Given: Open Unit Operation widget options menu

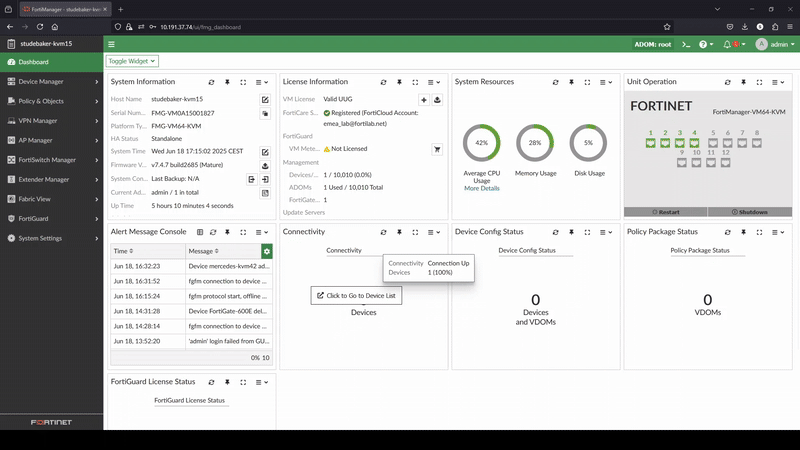Looking at the screenshot, I should coord(778,82).
